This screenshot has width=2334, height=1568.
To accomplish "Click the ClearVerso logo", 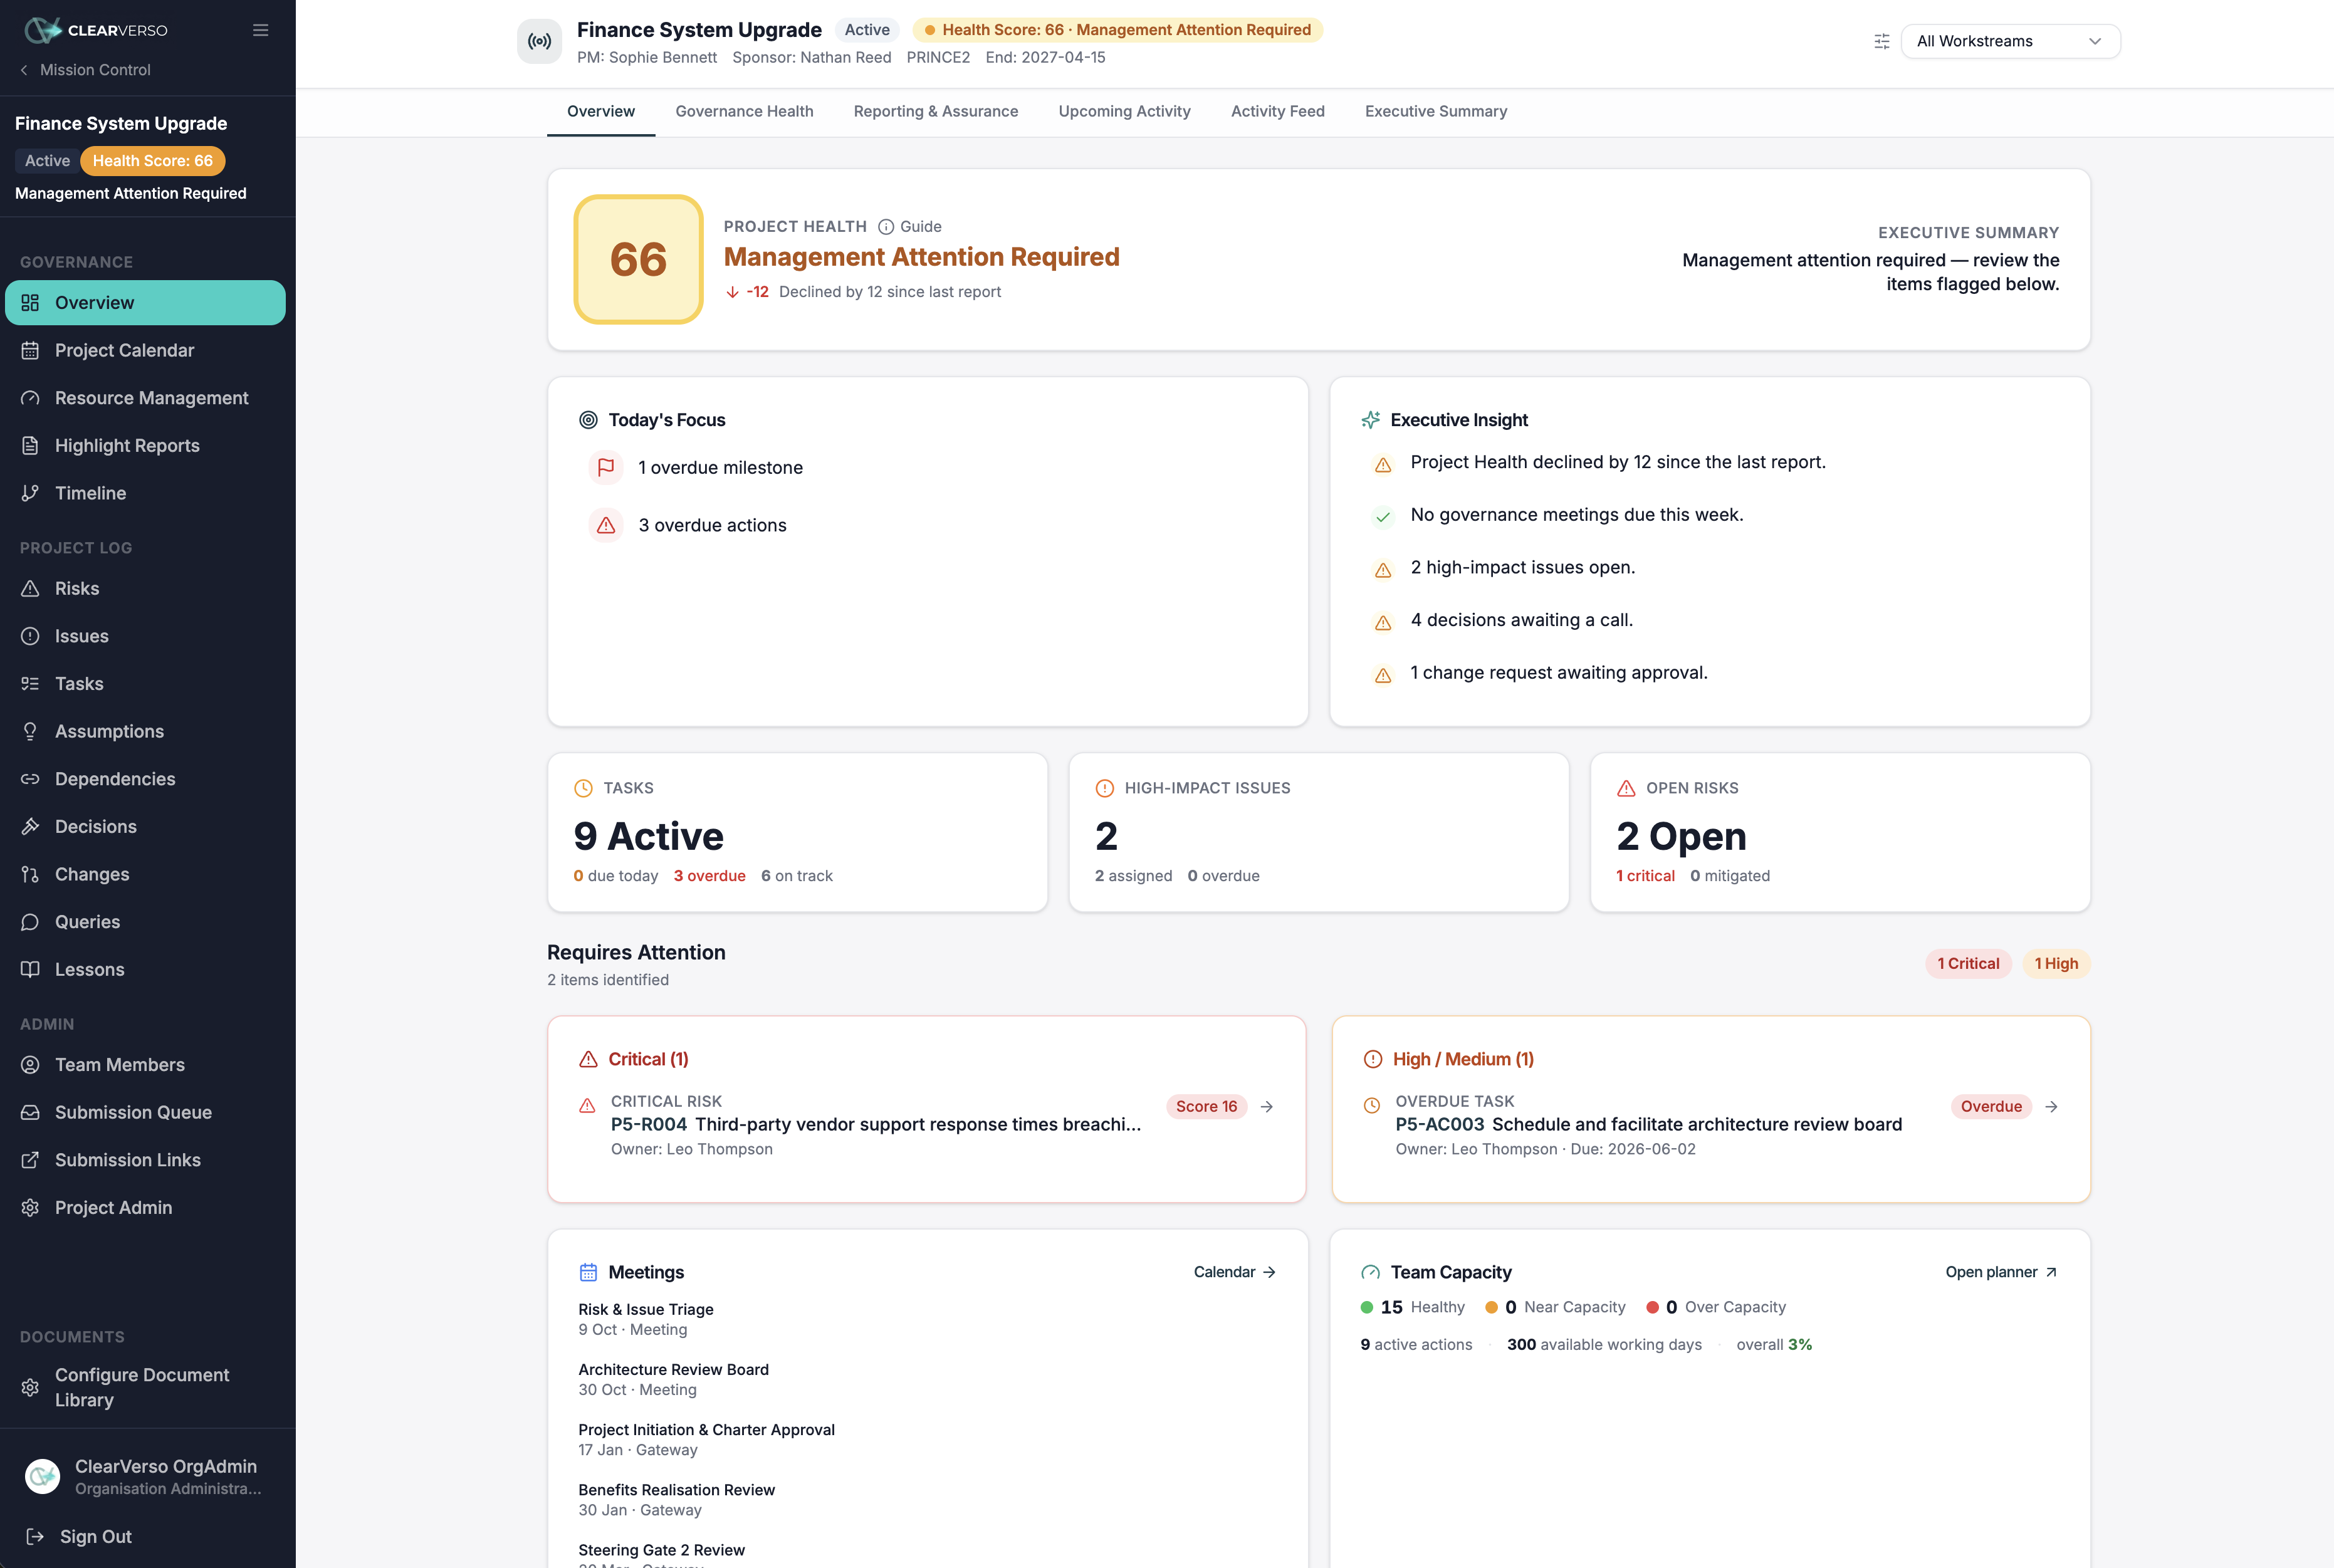I will point(96,30).
